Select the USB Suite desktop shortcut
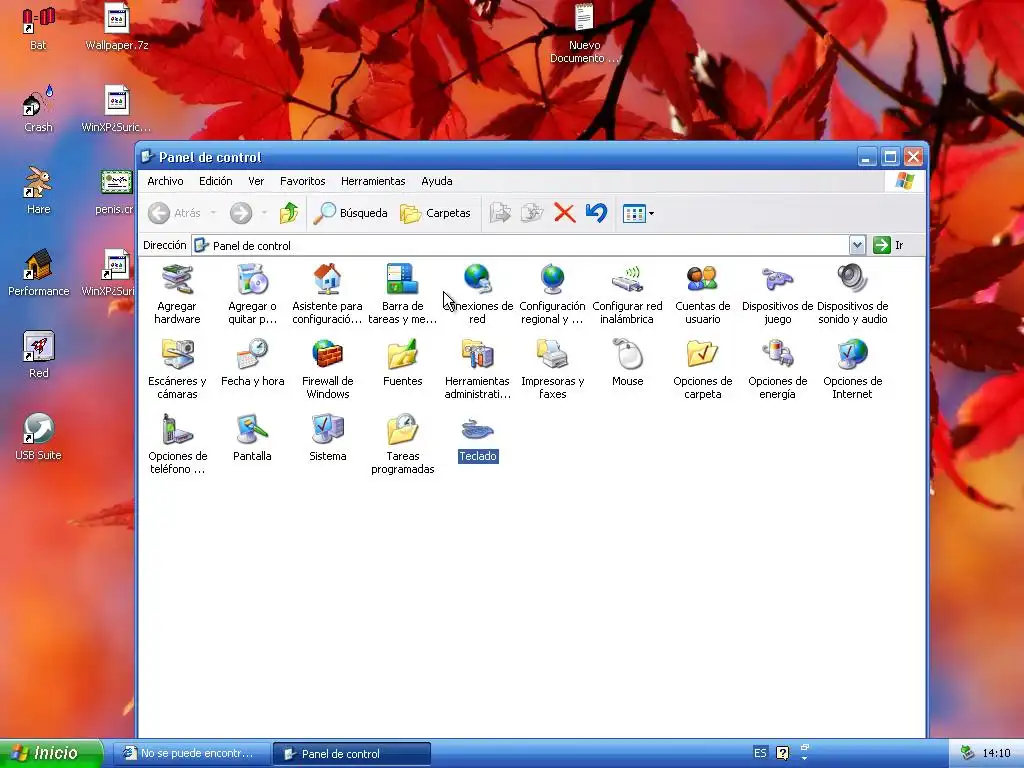Screen dimensions: 1024x768 38,438
